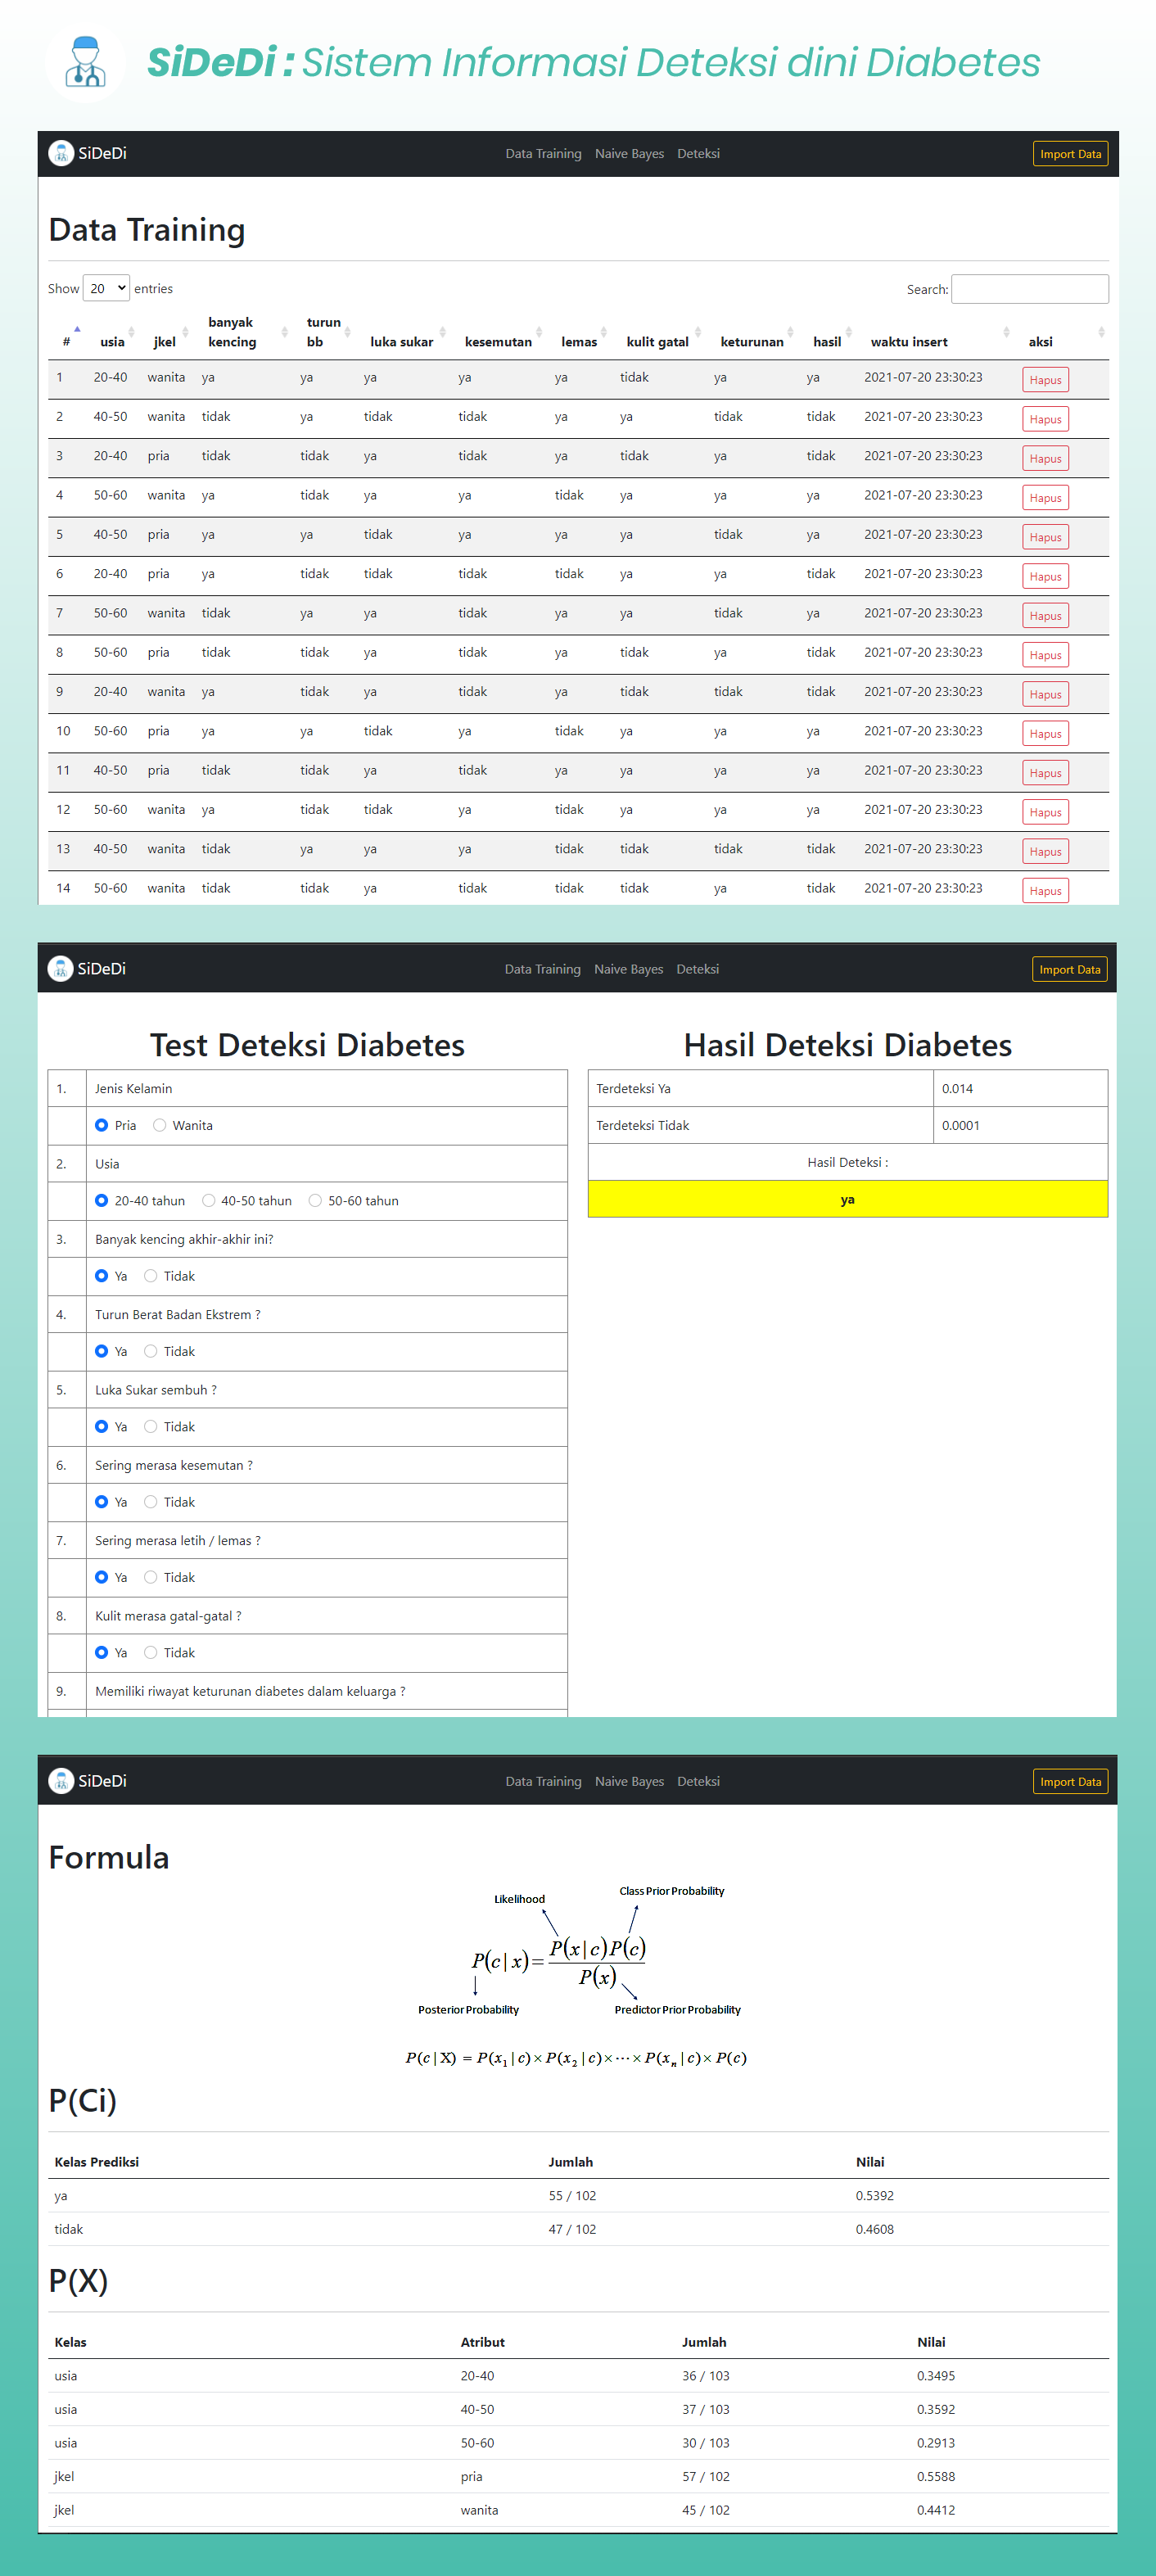The height and width of the screenshot is (2576, 1156).
Task: Click the Search input field
Action: point(1030,289)
